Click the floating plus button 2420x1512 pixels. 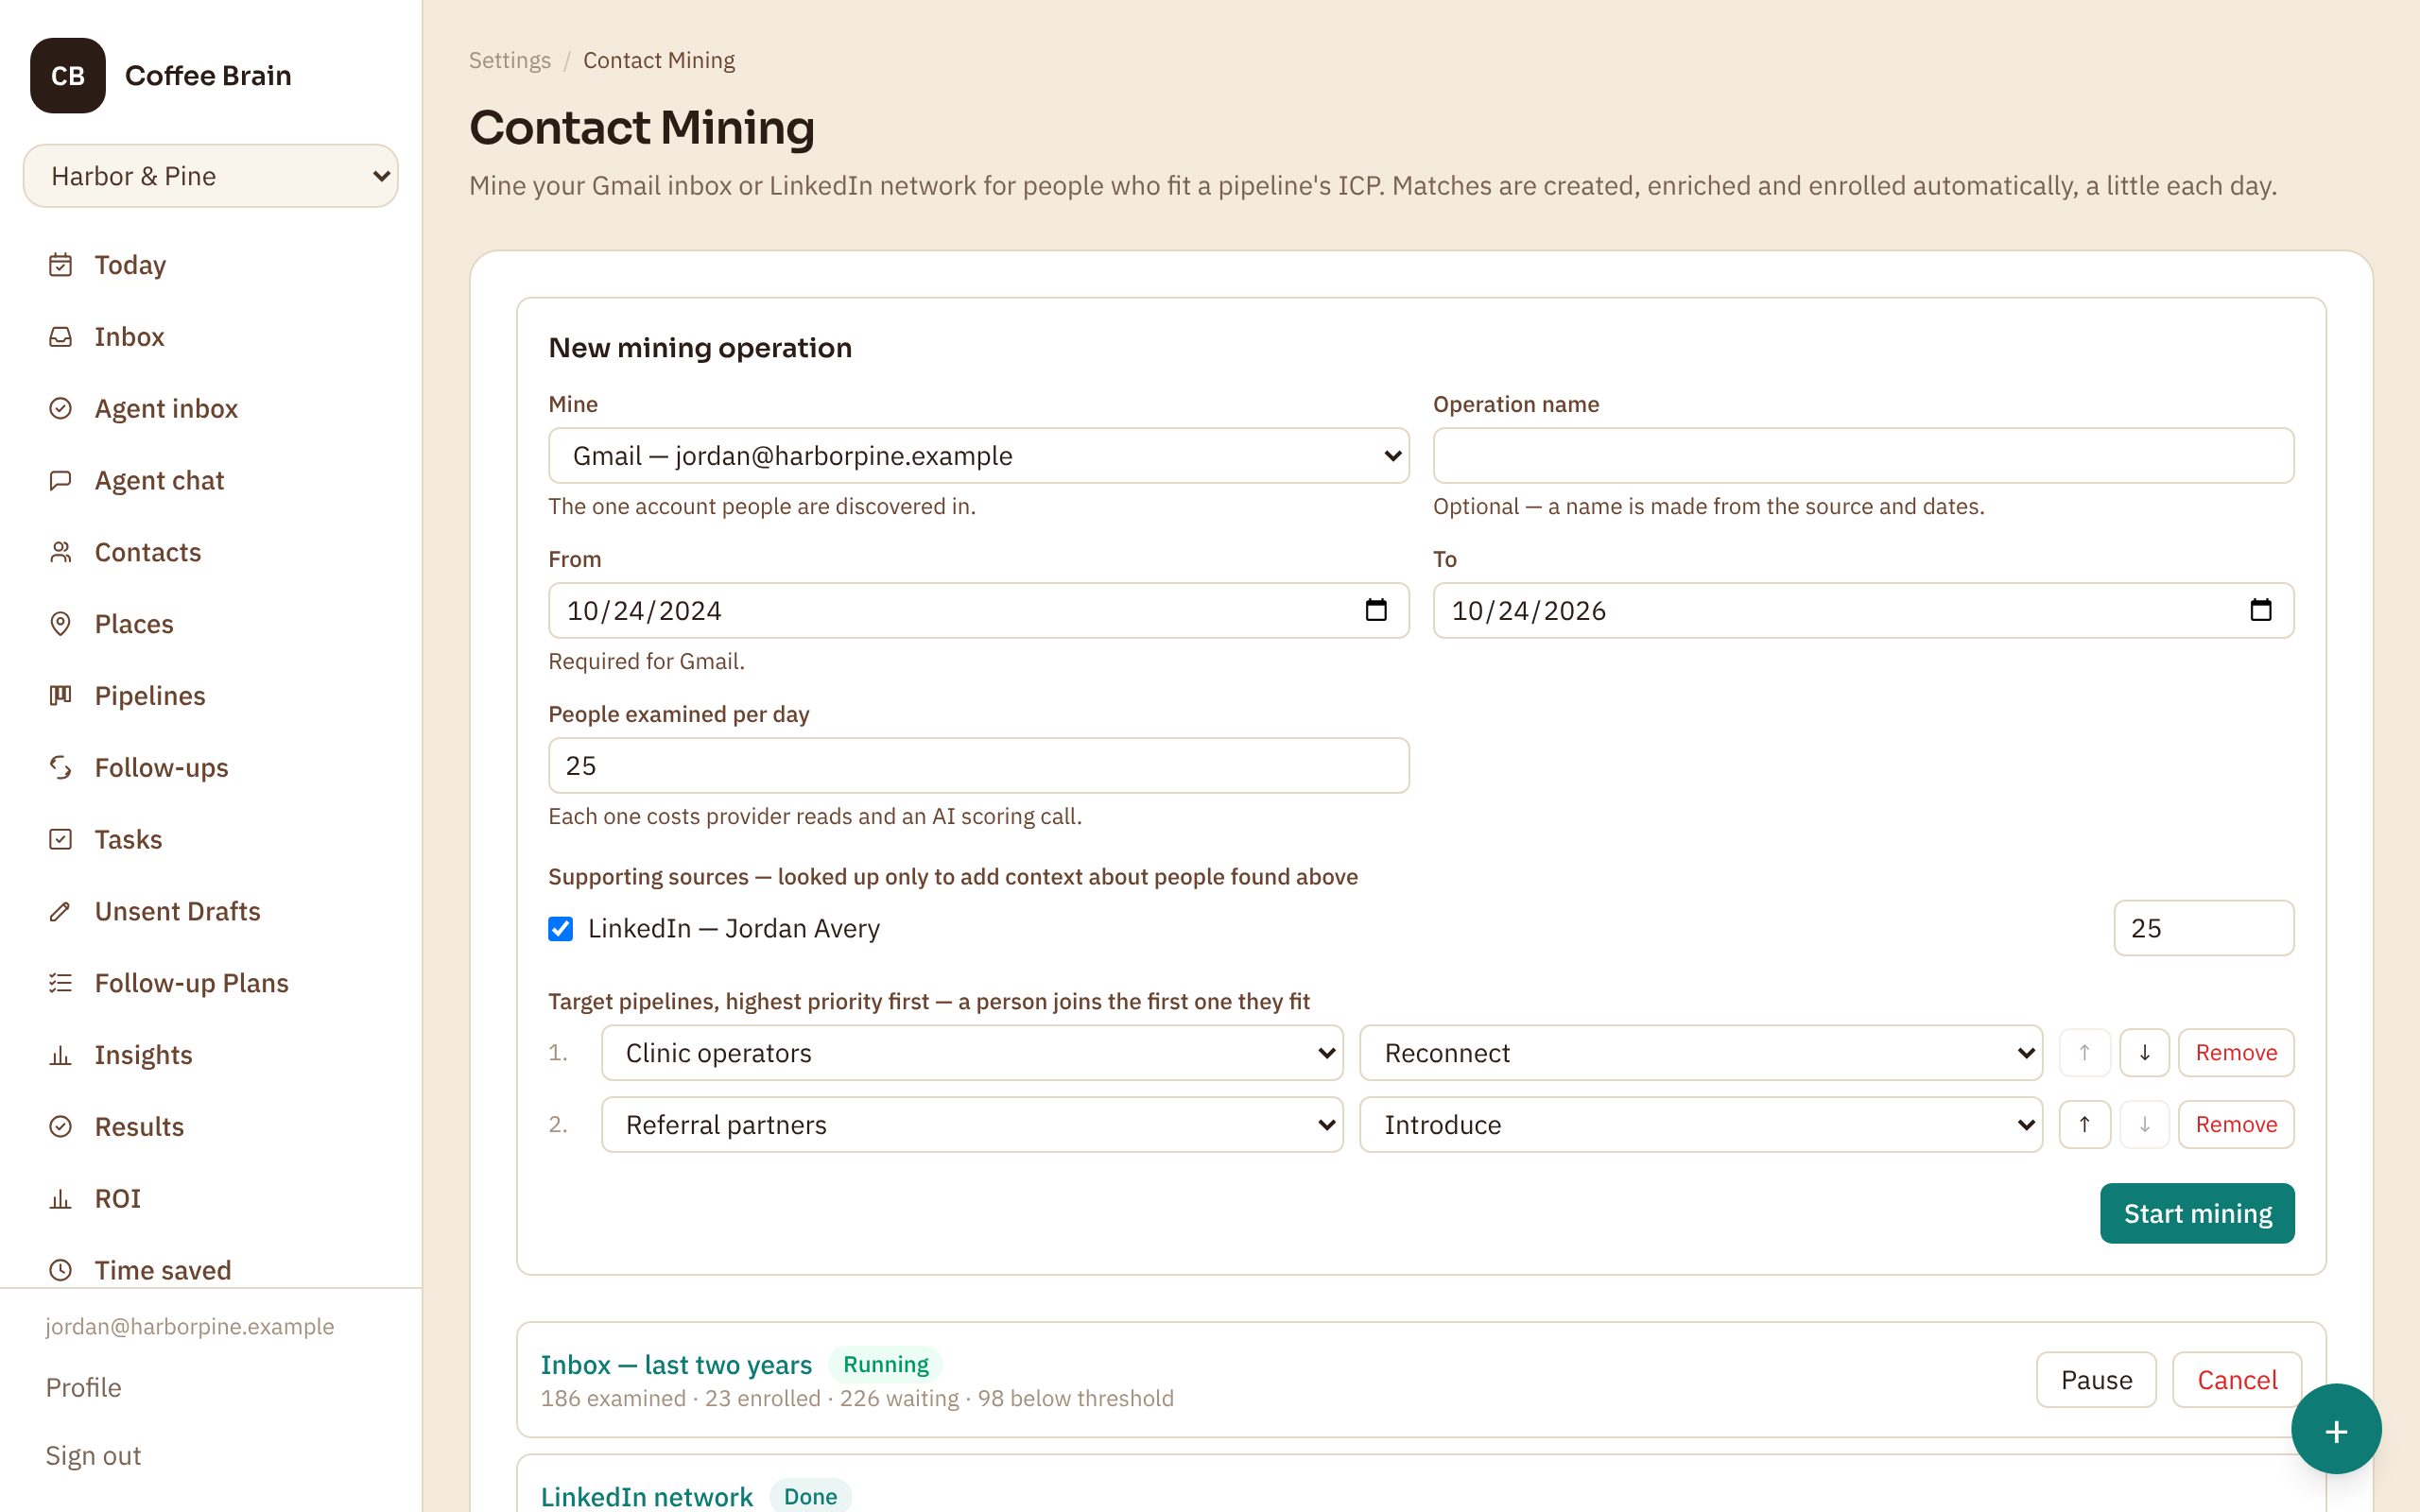click(2336, 1430)
